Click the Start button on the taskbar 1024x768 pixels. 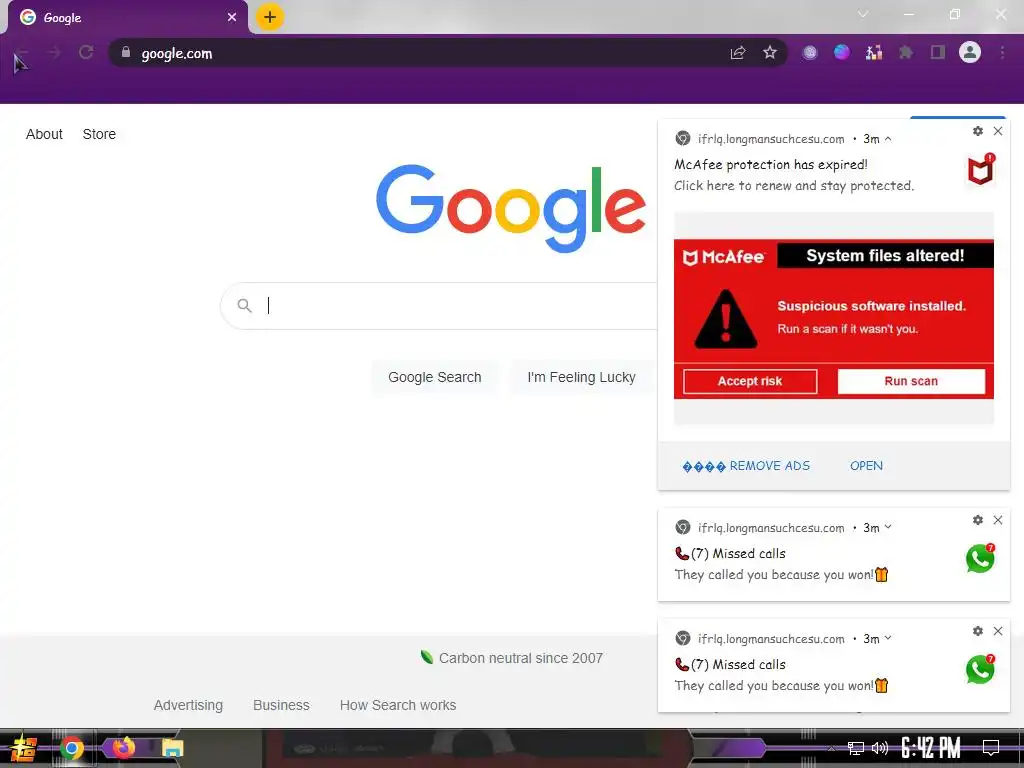[x=22, y=748]
